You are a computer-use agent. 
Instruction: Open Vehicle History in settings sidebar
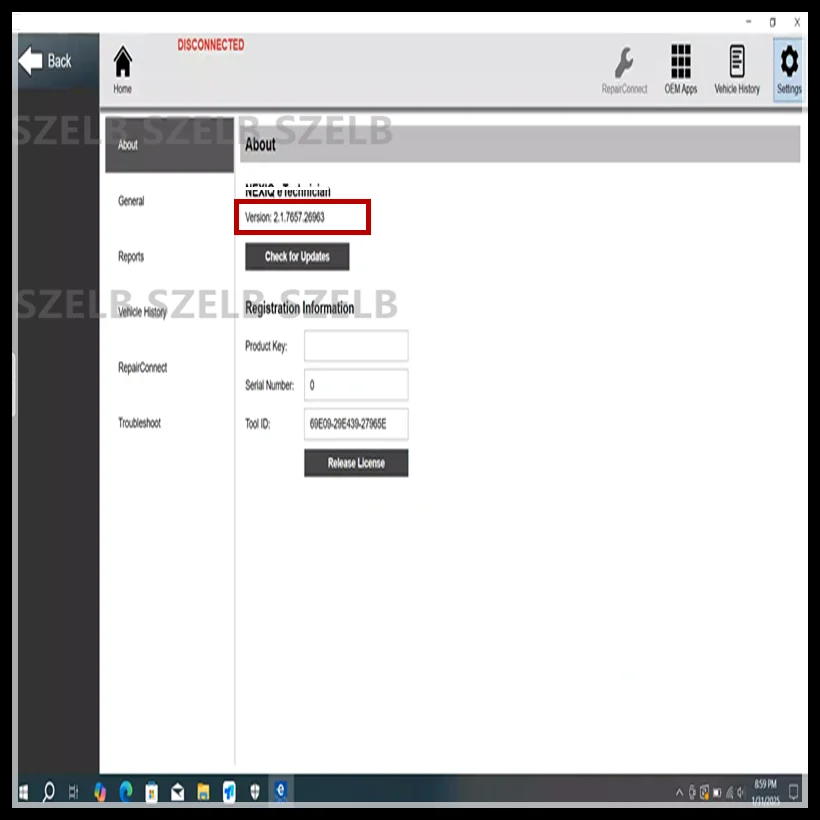coord(142,312)
